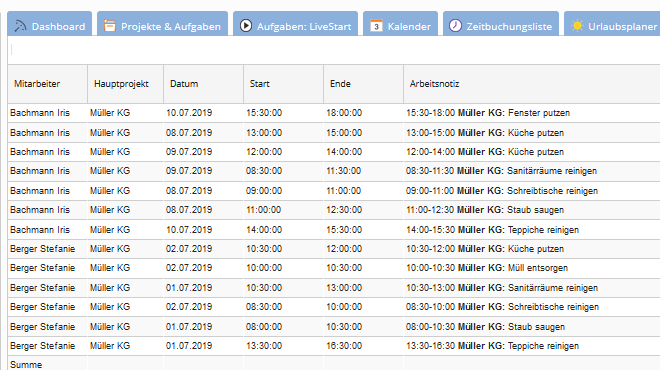
Task: Click date 10.07.2019 in the 14:00:00 start row
Action: (x=189, y=230)
